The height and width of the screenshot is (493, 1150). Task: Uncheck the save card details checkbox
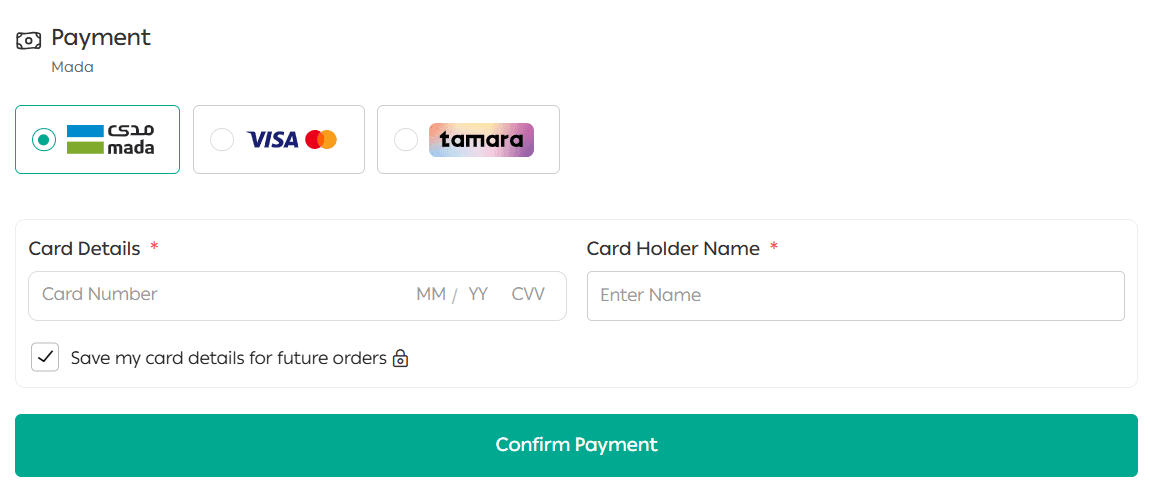click(x=45, y=357)
